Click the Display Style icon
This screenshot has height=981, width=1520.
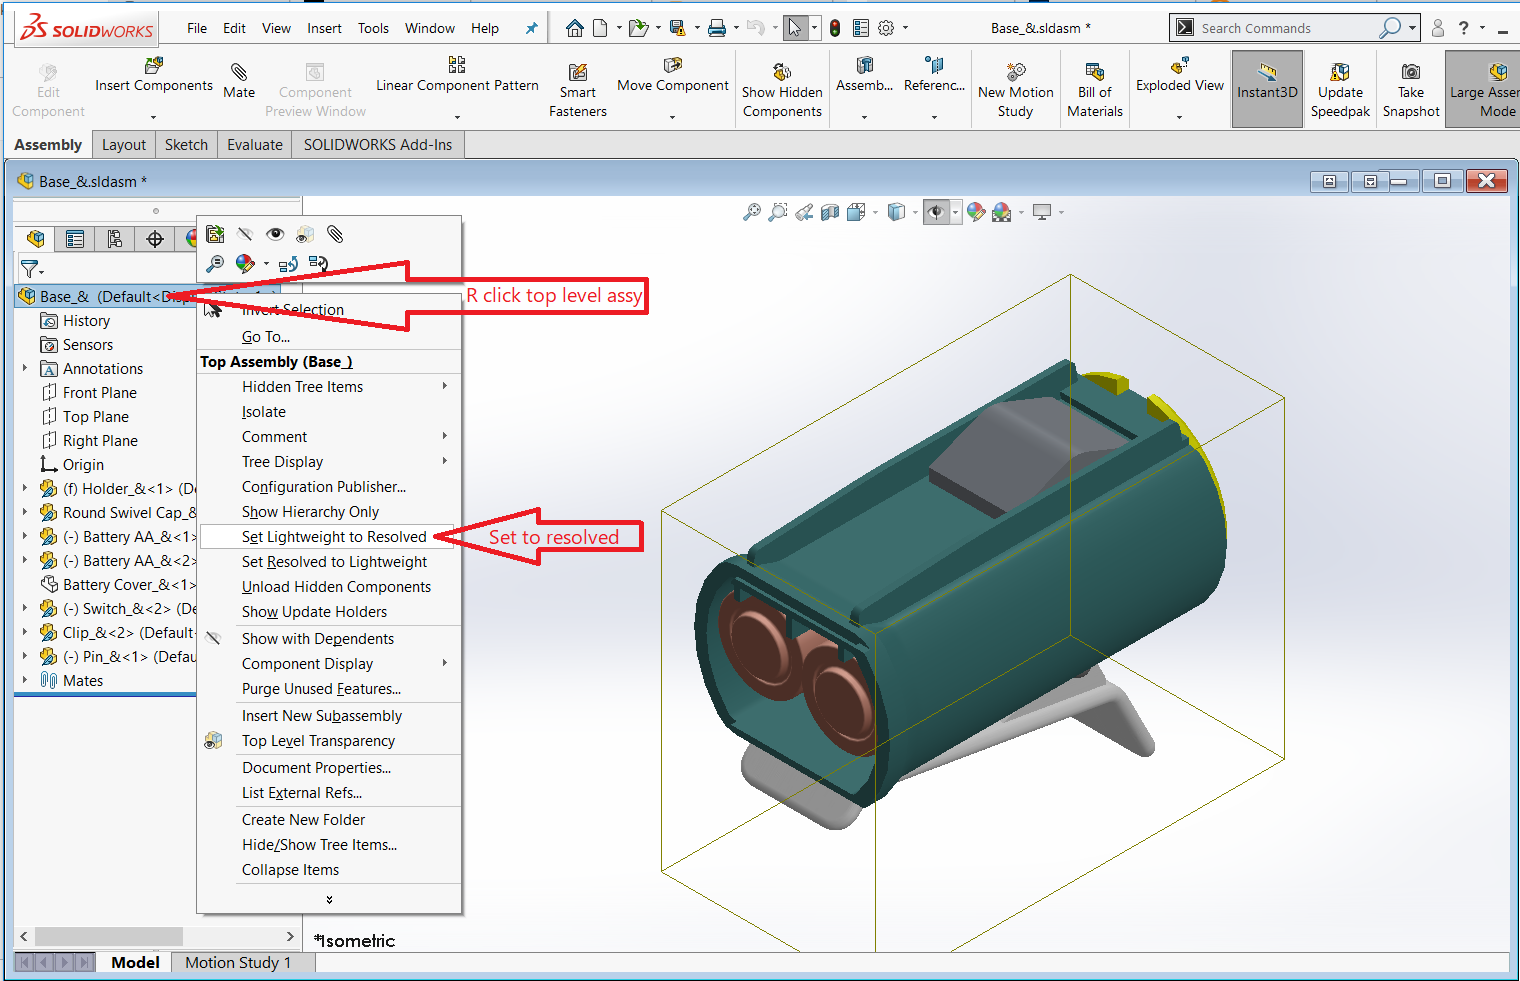(x=897, y=212)
